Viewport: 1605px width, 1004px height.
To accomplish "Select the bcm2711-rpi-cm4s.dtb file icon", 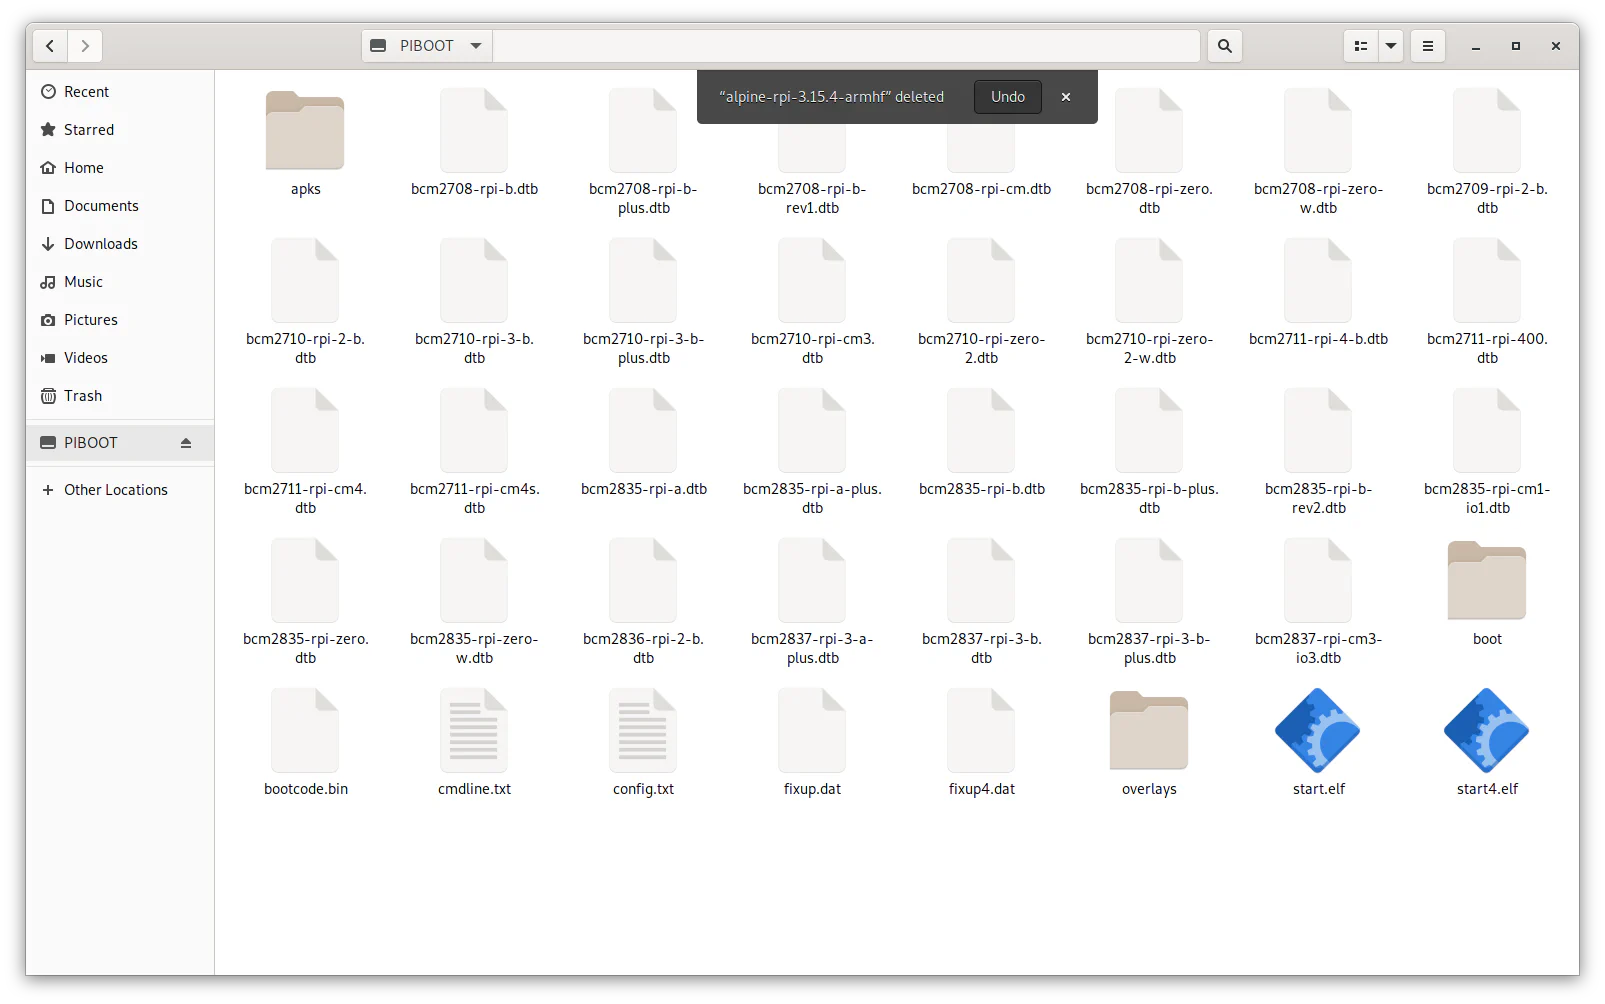I will [474, 430].
